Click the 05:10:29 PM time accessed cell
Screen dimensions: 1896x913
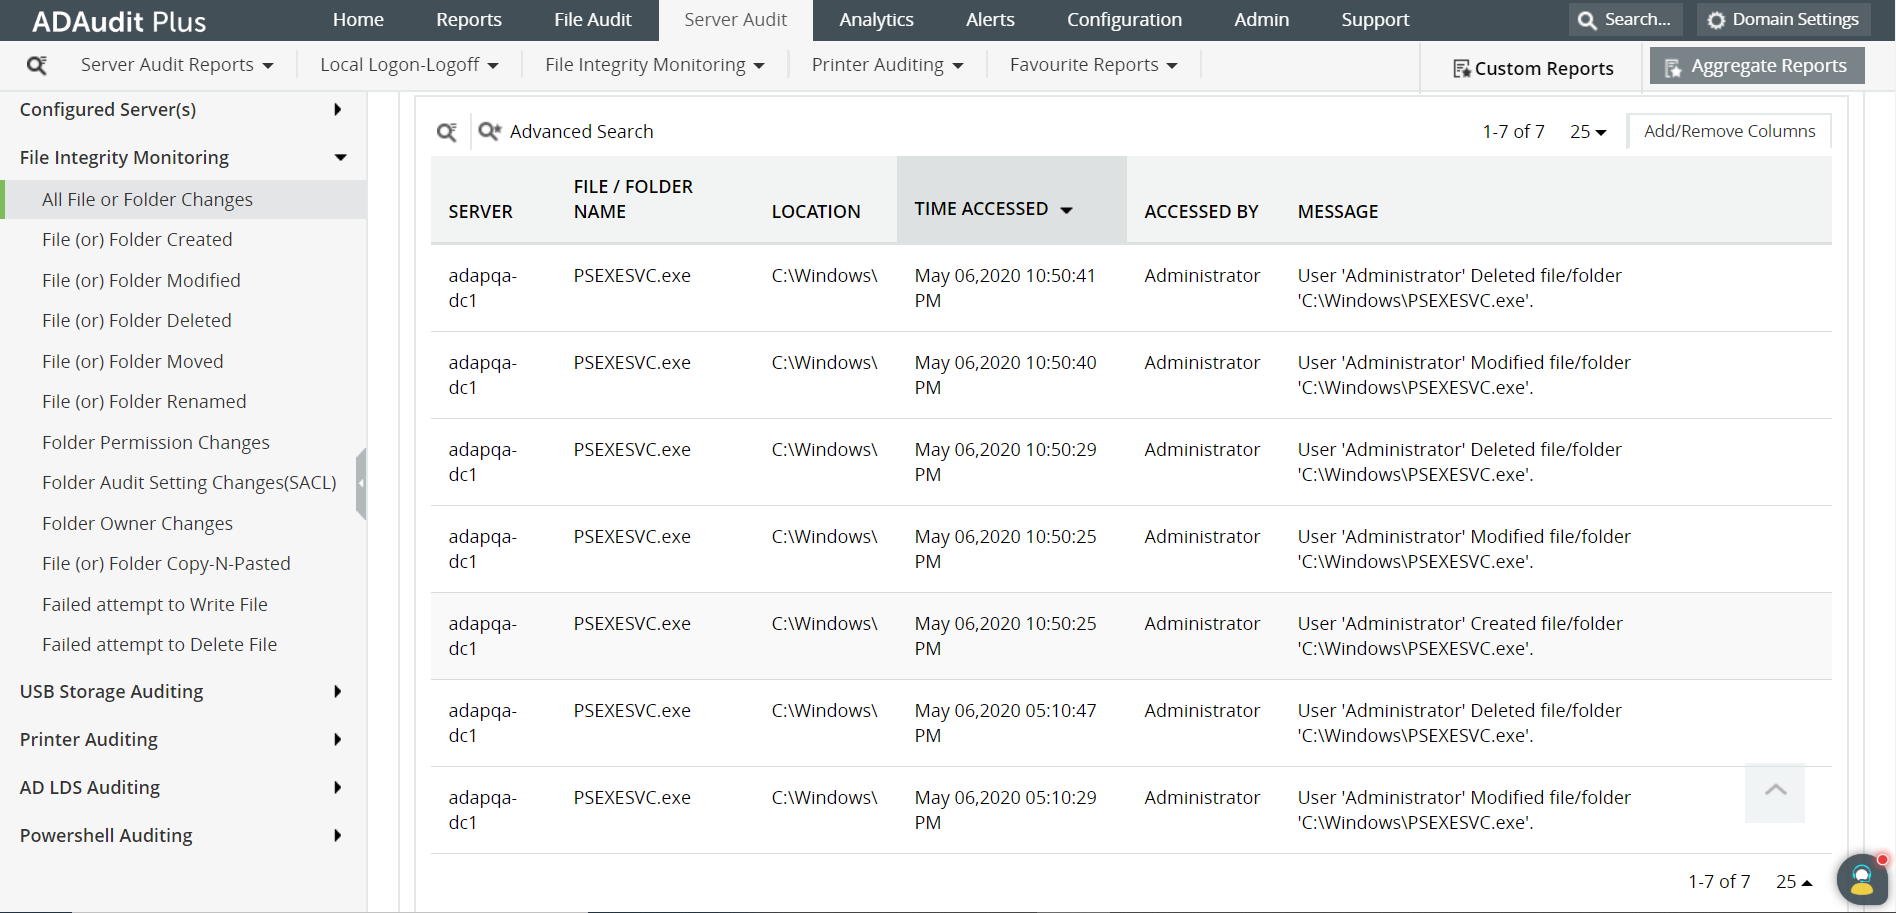pos(1005,810)
